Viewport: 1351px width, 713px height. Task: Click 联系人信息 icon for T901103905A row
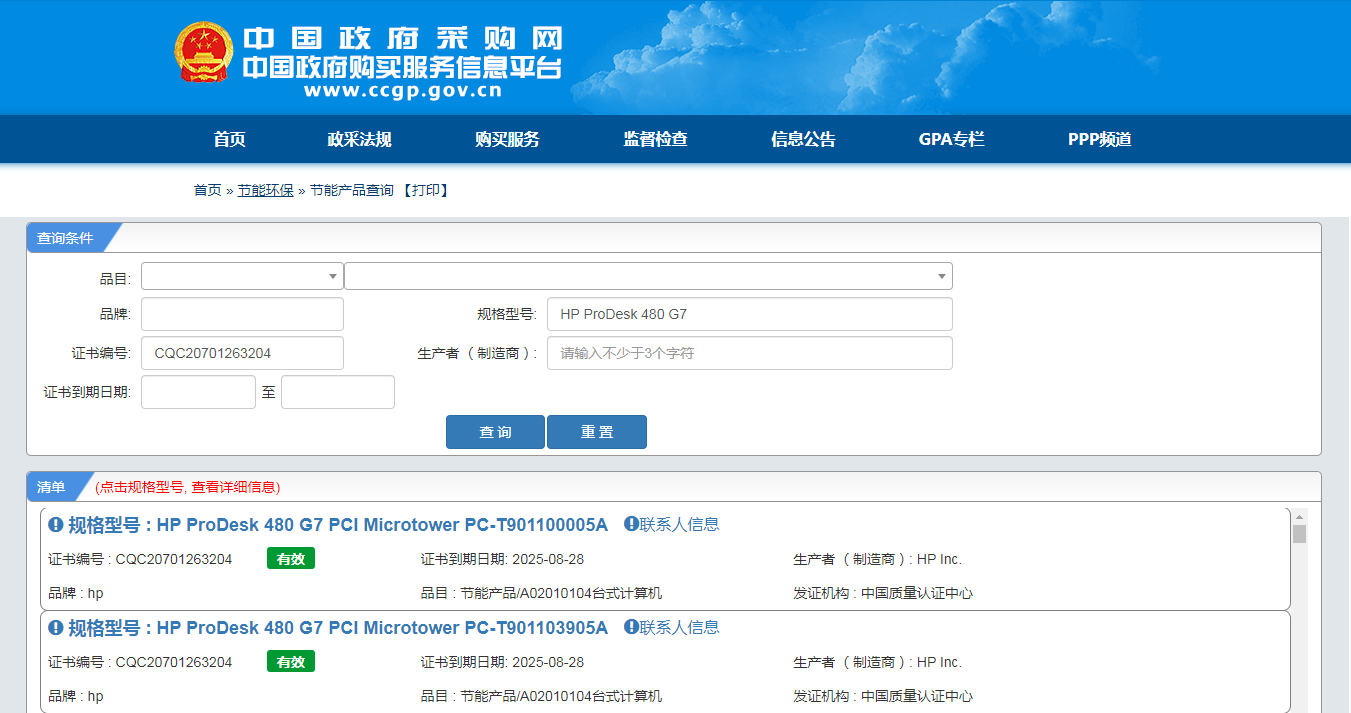click(631, 627)
